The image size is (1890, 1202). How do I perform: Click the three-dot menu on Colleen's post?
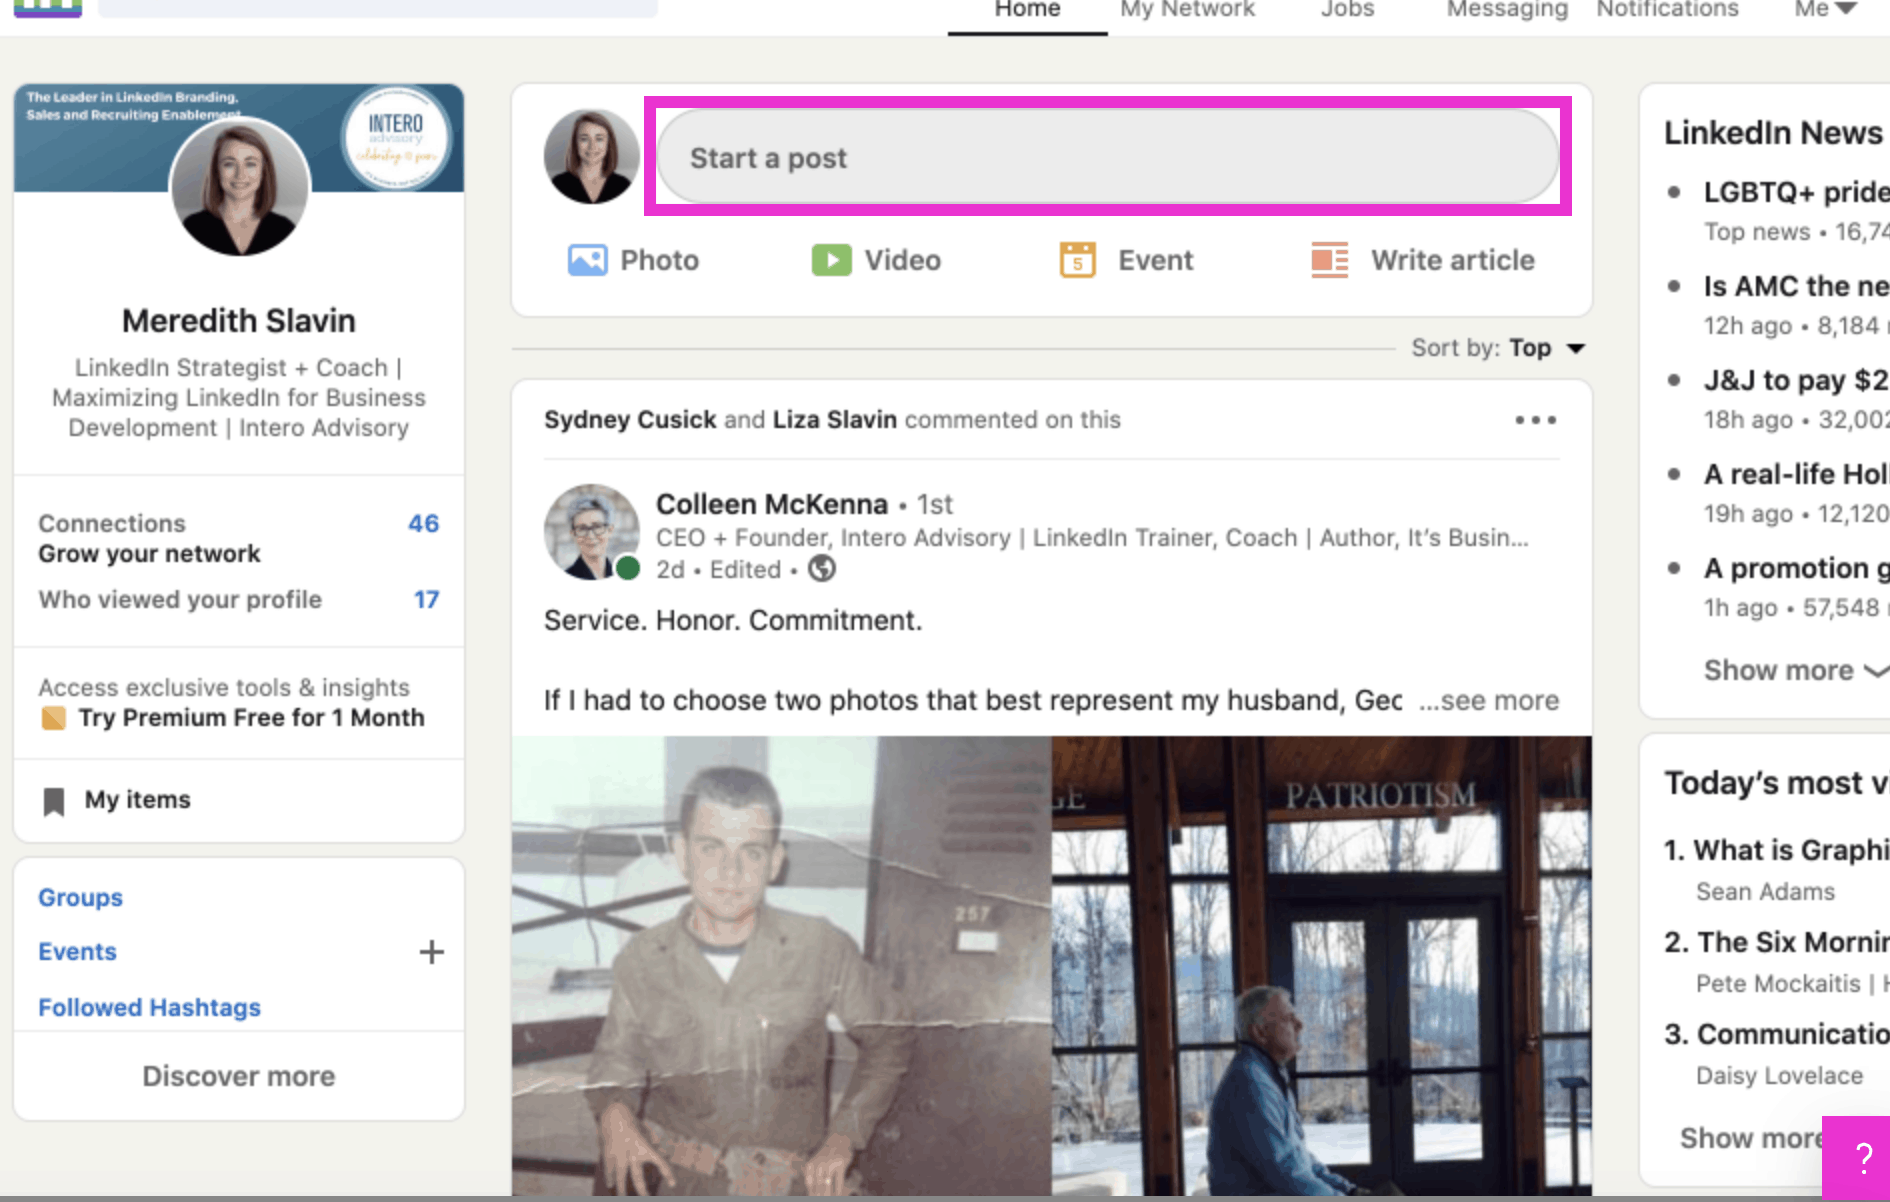pos(1536,420)
